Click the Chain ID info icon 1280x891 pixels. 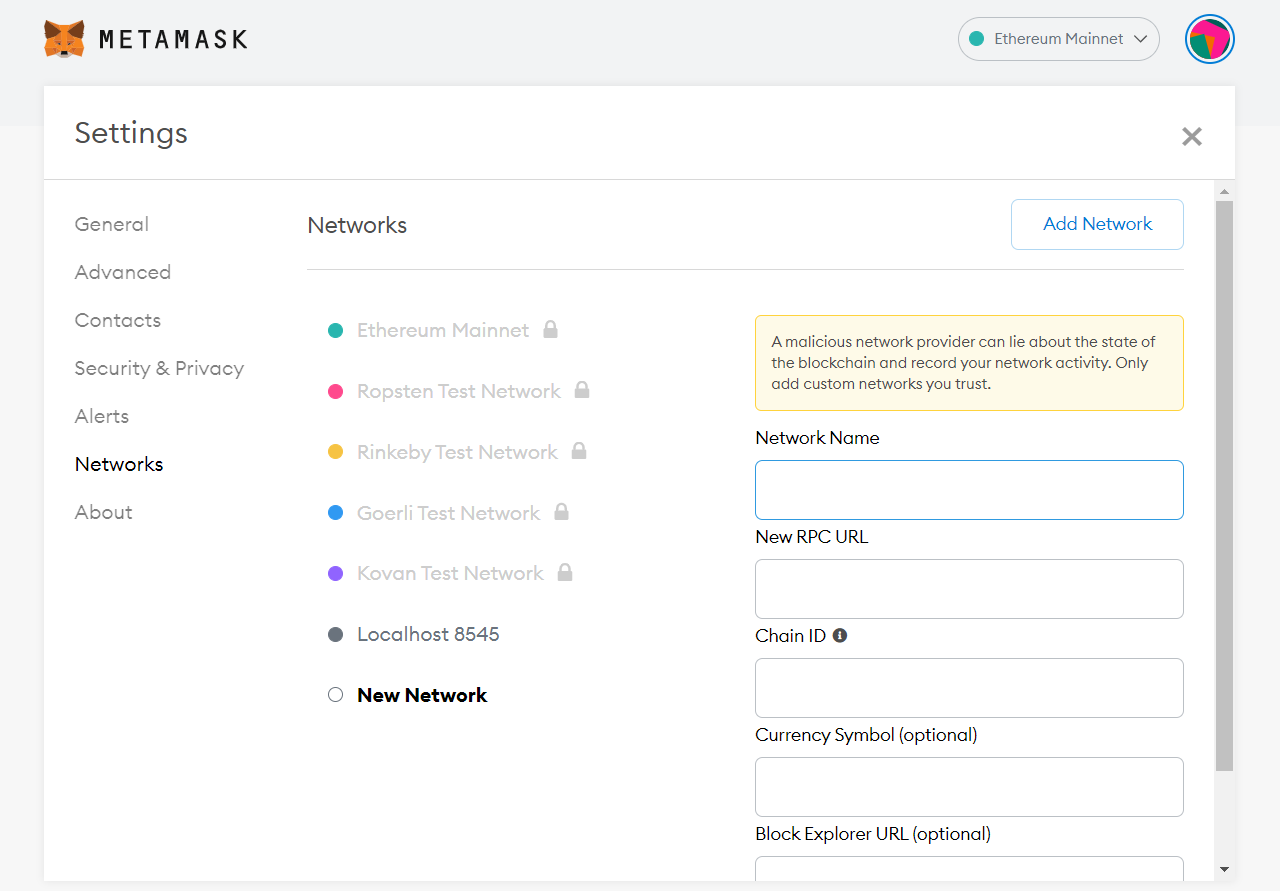pyautogui.click(x=839, y=634)
